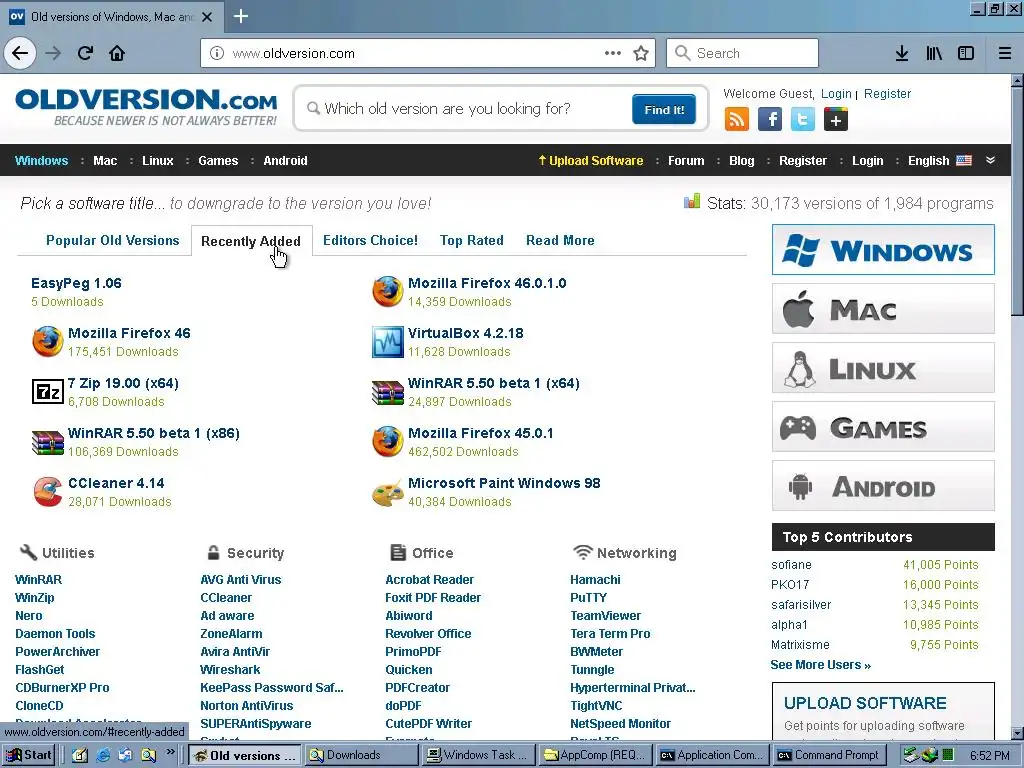Image resolution: width=1024 pixels, height=768 pixels.
Task: Open the page actions three-dots menu
Action: [x=613, y=53]
